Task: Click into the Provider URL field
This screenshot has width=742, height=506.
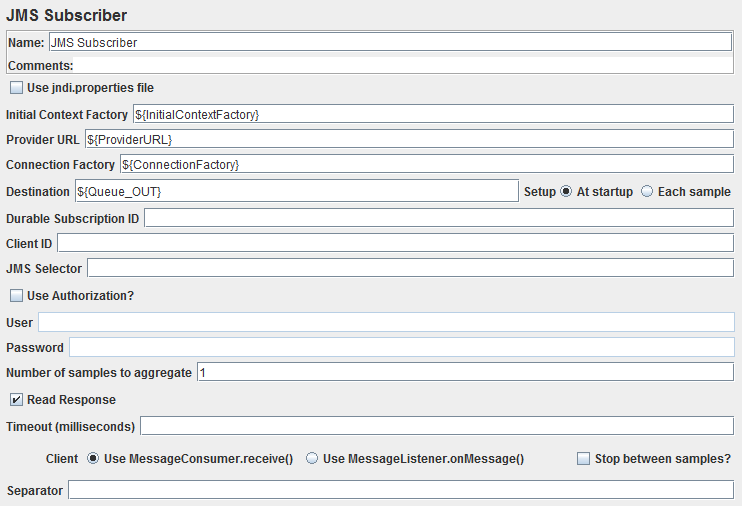Action: click(x=408, y=139)
